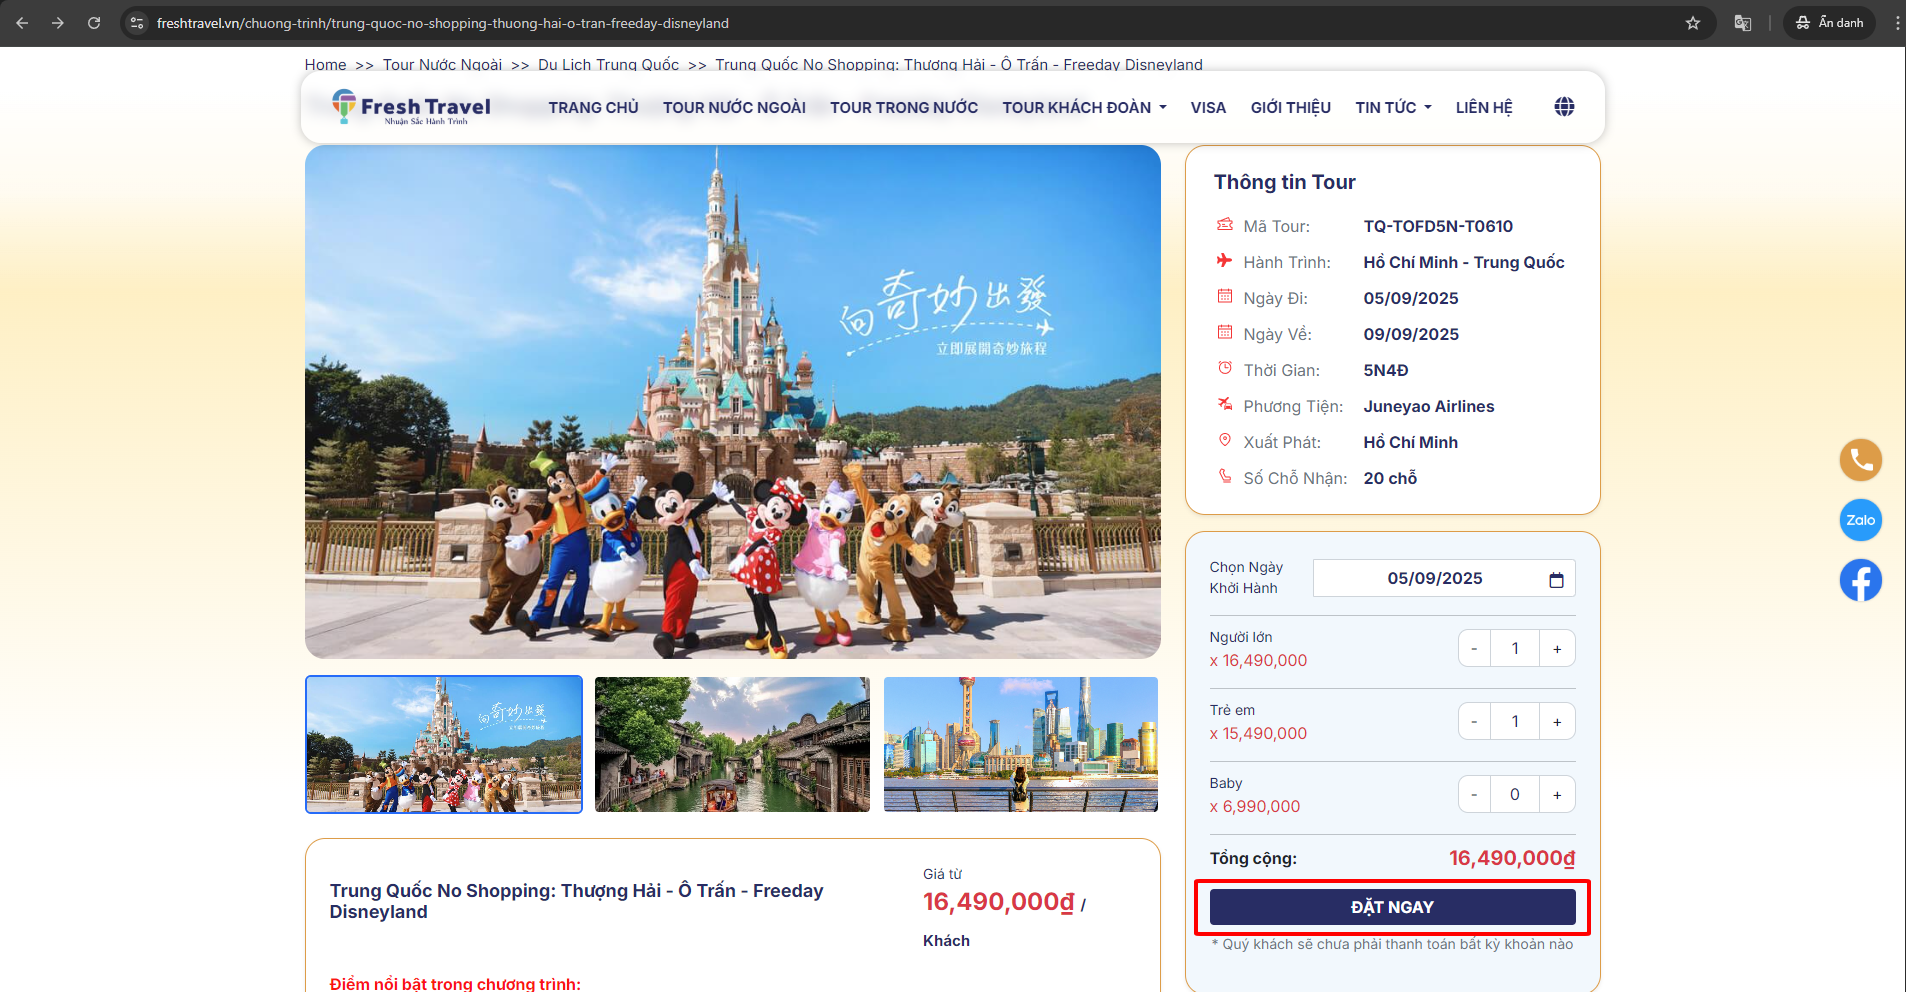
Task: Click the 5N4Đ duration value
Action: 1386,370
